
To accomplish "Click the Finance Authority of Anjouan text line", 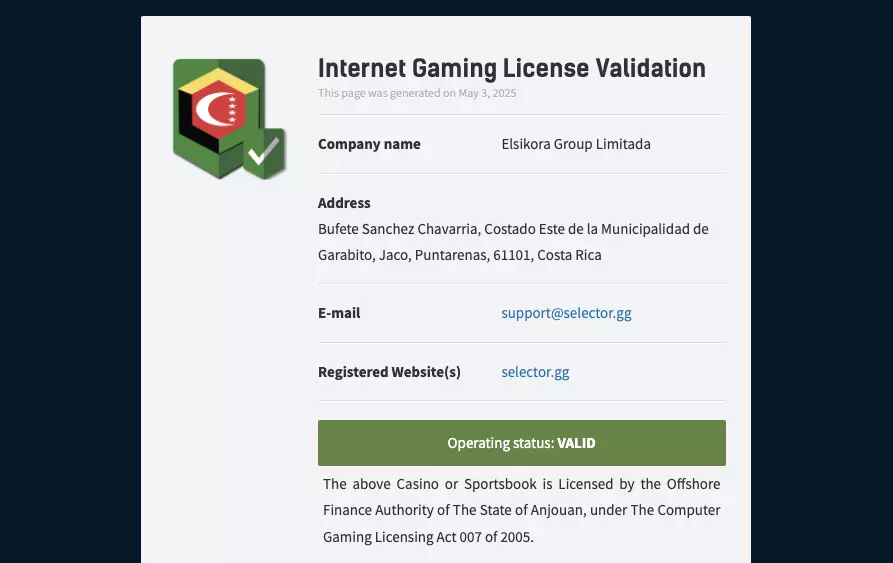I will pyautogui.click(x=521, y=510).
